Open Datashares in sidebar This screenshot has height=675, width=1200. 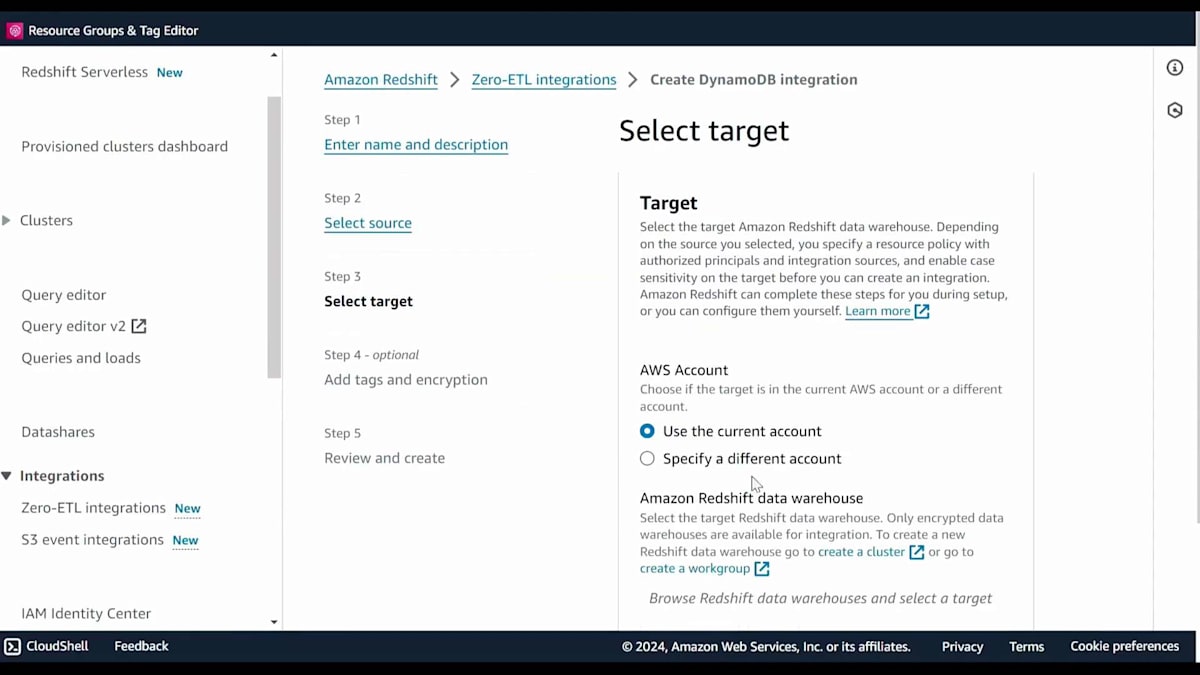tap(58, 432)
